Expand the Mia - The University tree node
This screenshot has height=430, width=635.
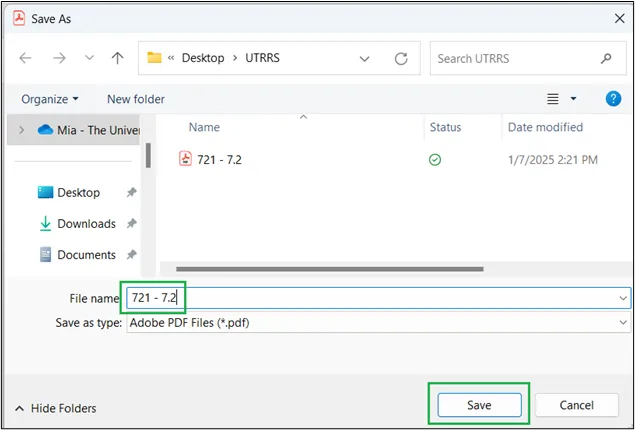click(x=22, y=130)
